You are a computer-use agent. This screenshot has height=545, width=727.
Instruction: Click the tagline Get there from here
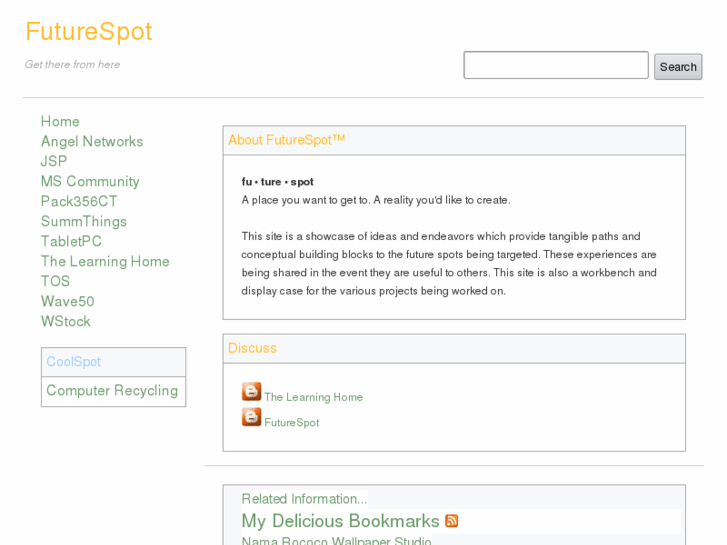click(x=72, y=64)
